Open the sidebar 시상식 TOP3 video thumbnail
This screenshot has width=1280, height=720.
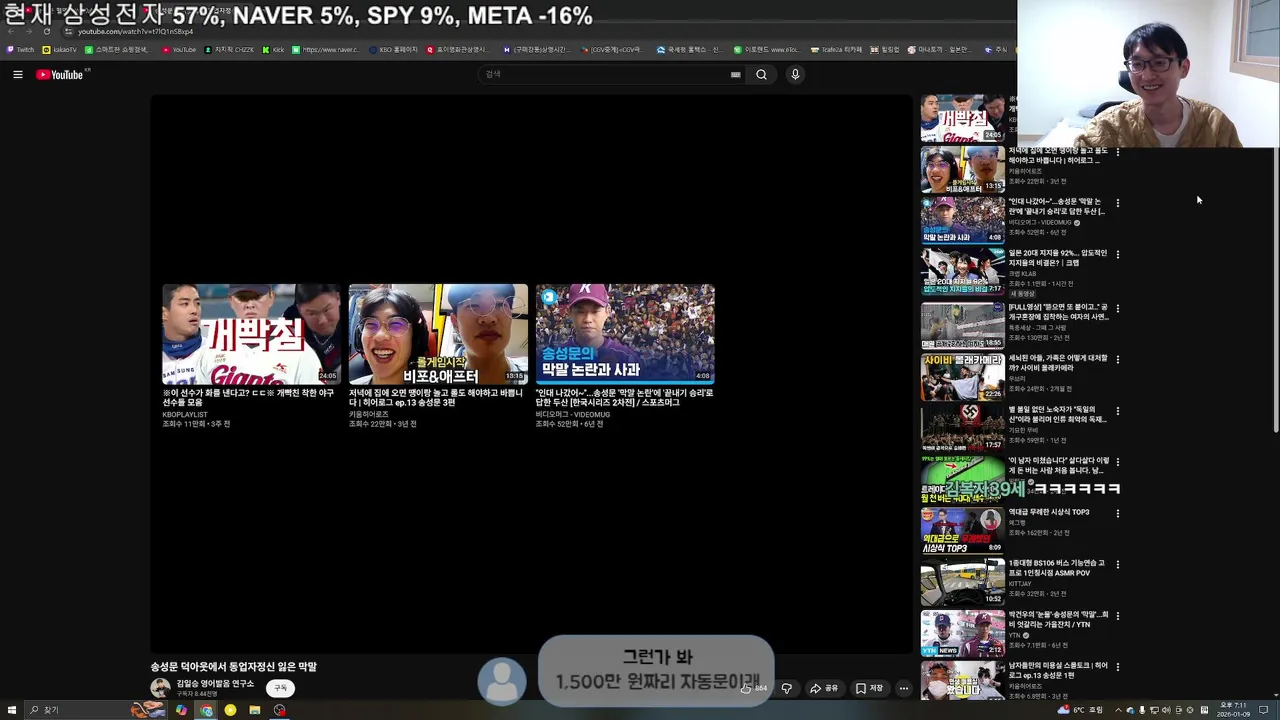962,531
